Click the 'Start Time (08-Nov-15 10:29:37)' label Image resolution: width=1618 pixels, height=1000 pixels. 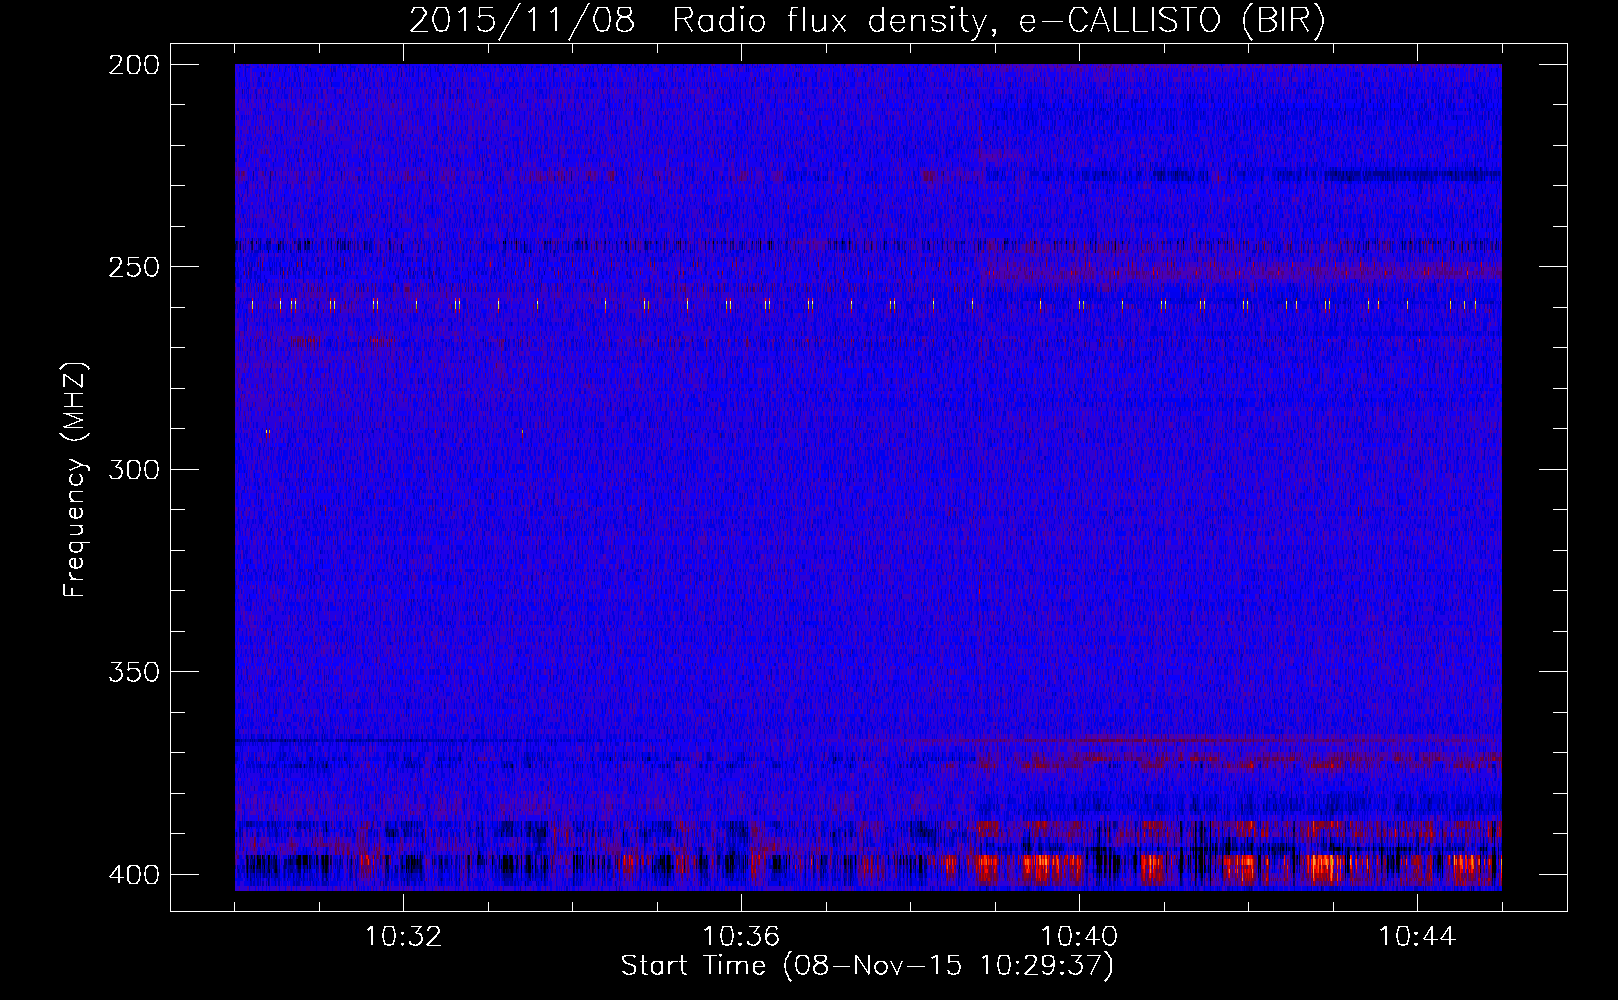(x=867, y=966)
